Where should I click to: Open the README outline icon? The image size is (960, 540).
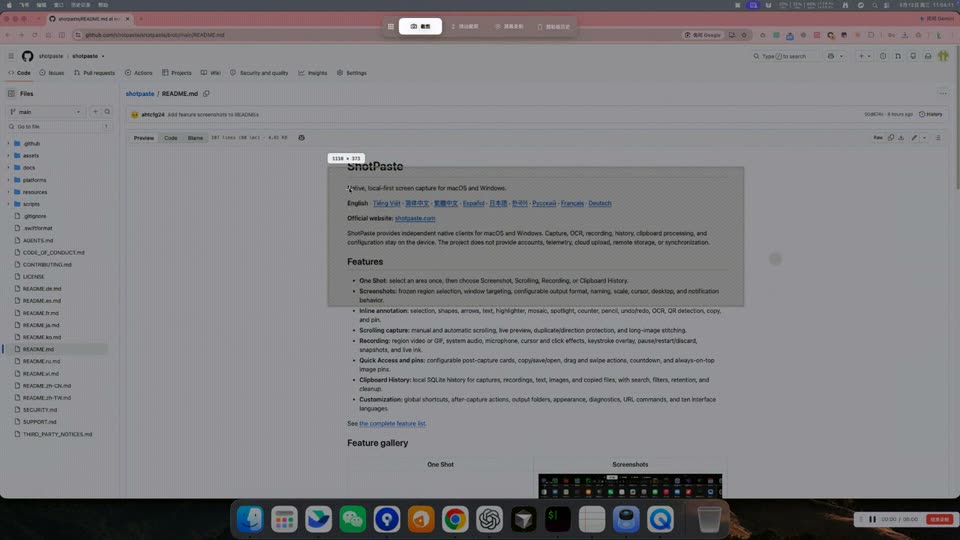coord(938,138)
